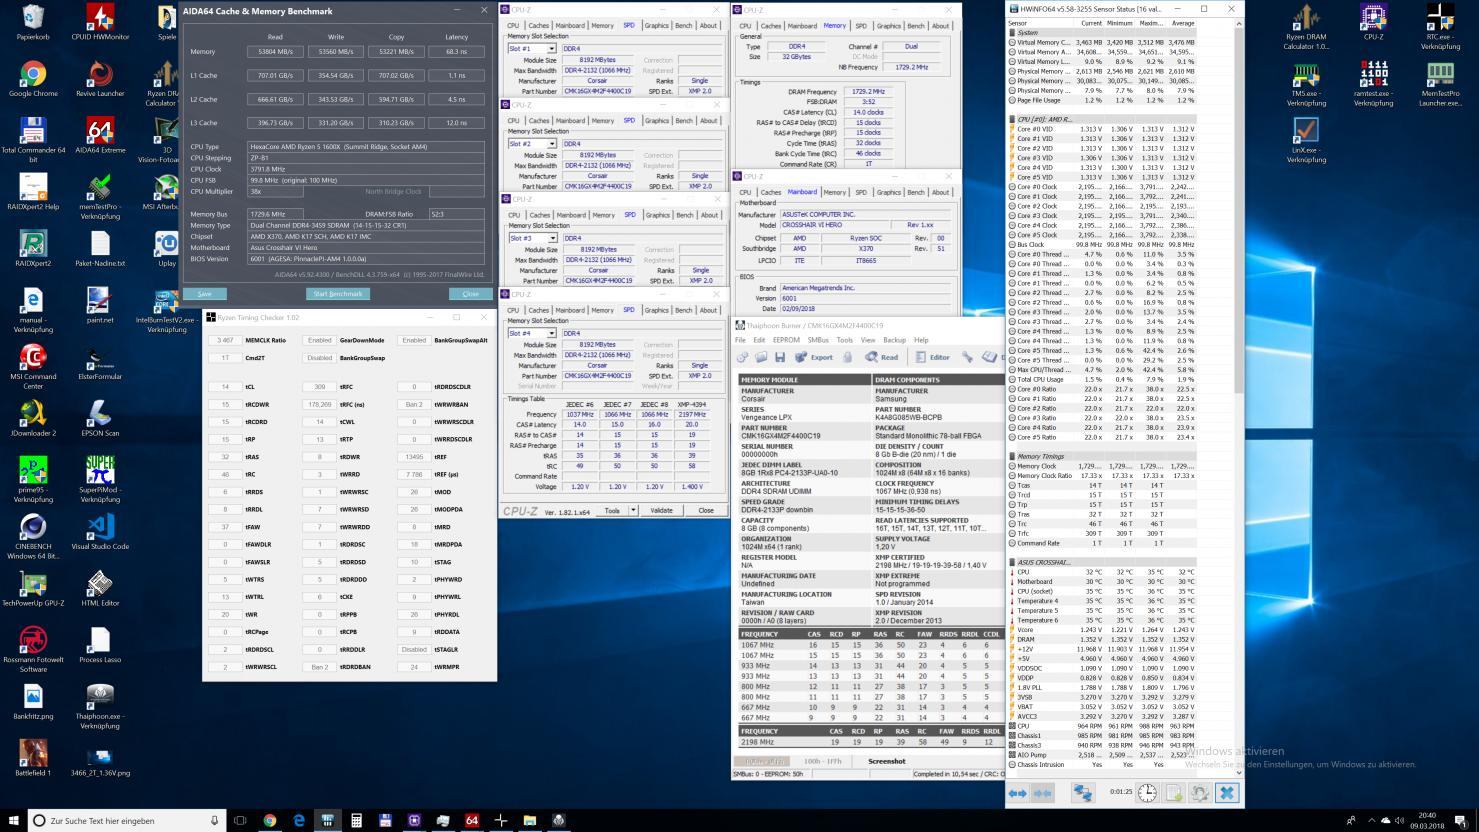1479x832 pixels.
Task: Open the paint.net desktop shortcut
Action: point(99,306)
